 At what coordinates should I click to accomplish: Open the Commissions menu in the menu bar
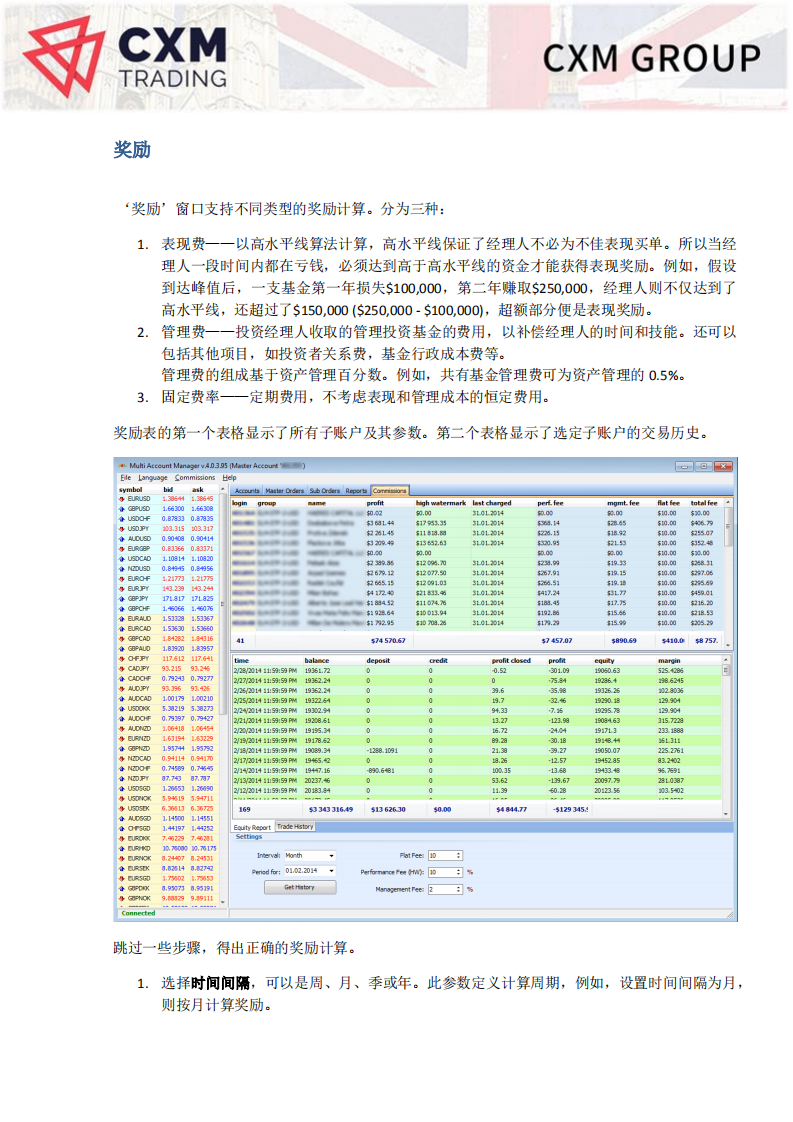tap(195, 478)
